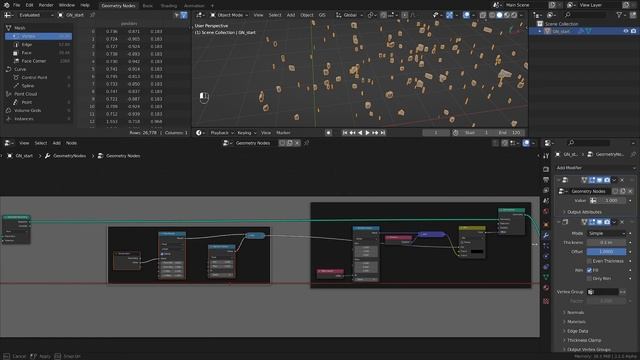This screenshot has height=360, width=640.
Task: Select Volume Grids in spreadsheet
Action: tap(38, 110)
